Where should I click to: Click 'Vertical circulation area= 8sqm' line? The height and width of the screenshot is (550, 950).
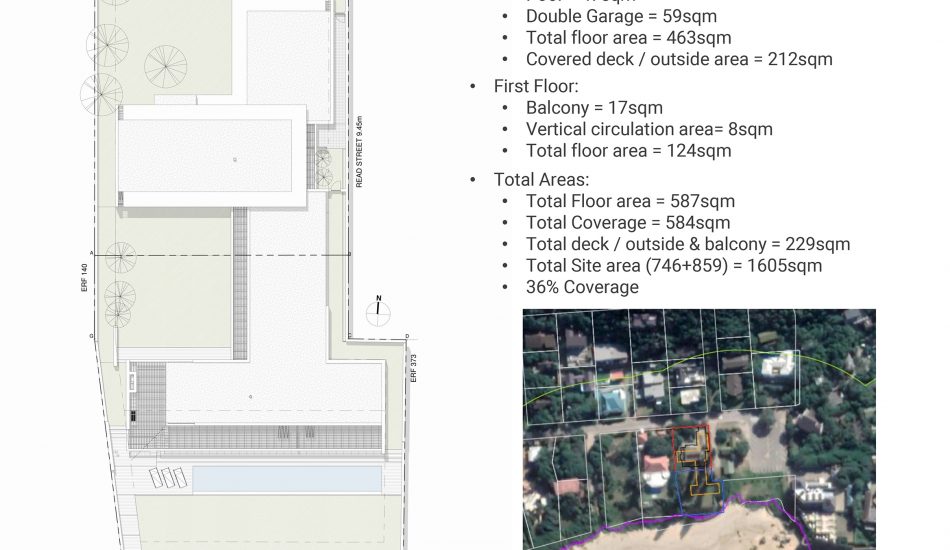649,129
